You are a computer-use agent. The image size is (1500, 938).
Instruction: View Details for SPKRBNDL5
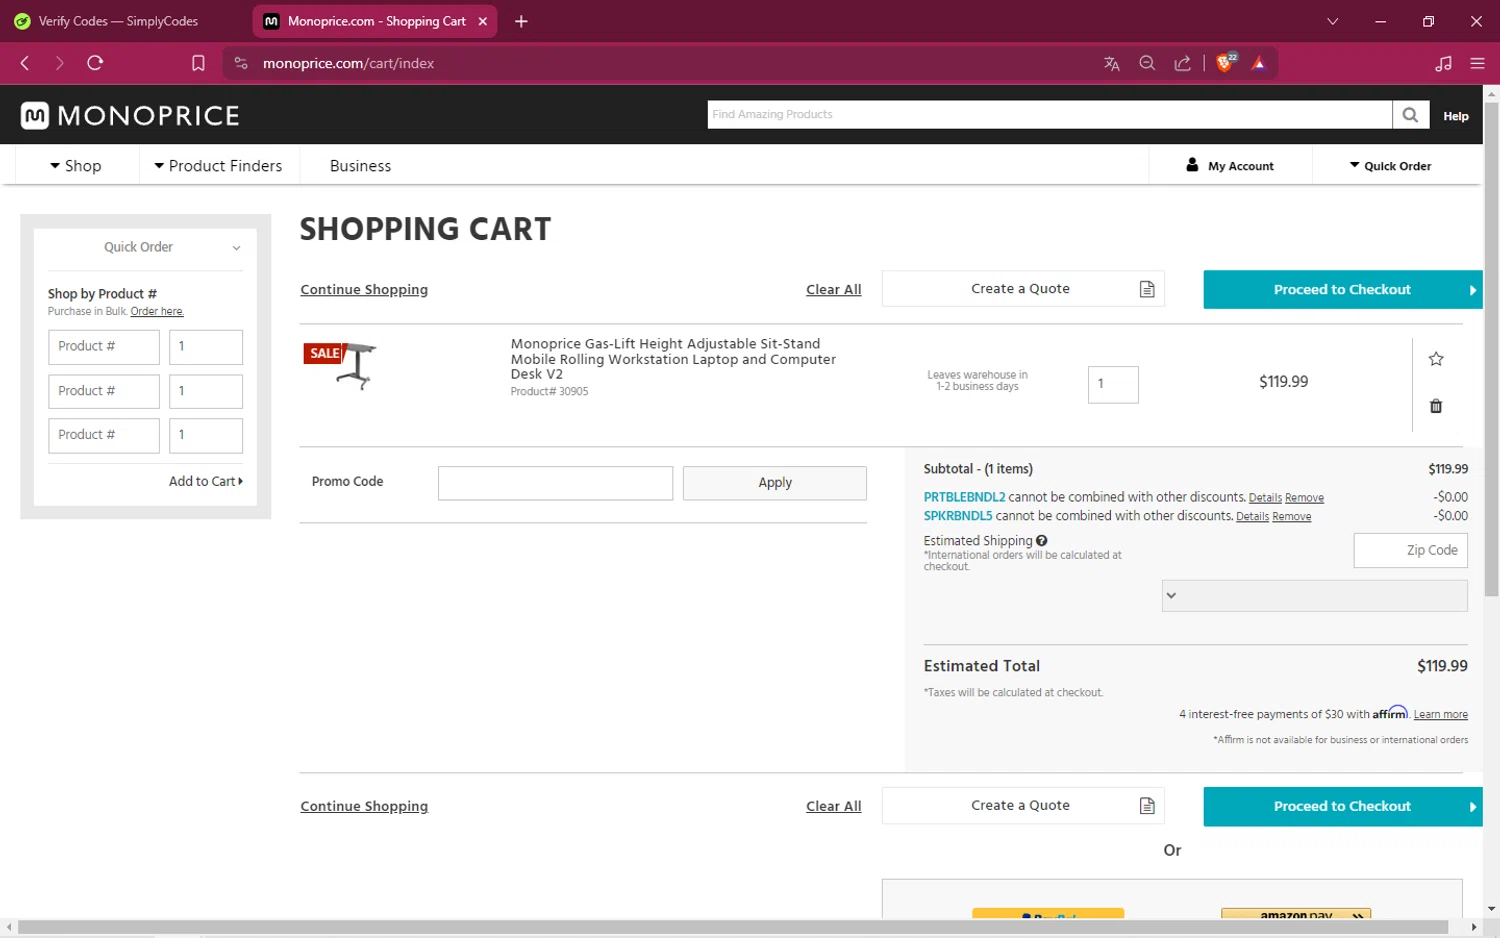[1252, 517]
